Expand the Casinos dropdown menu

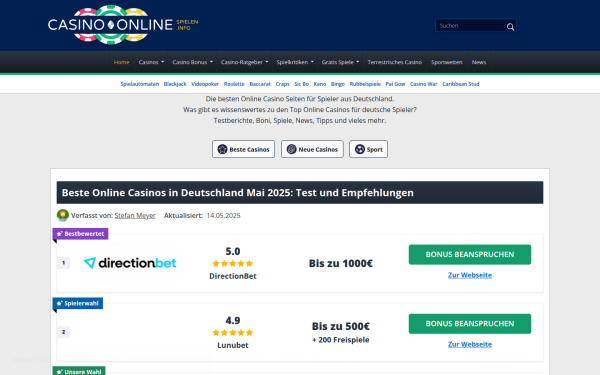point(151,62)
